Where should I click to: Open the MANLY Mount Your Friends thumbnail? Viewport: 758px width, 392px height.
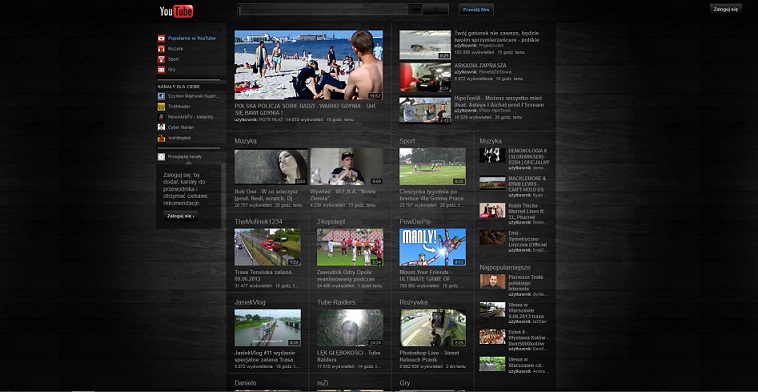(x=433, y=247)
